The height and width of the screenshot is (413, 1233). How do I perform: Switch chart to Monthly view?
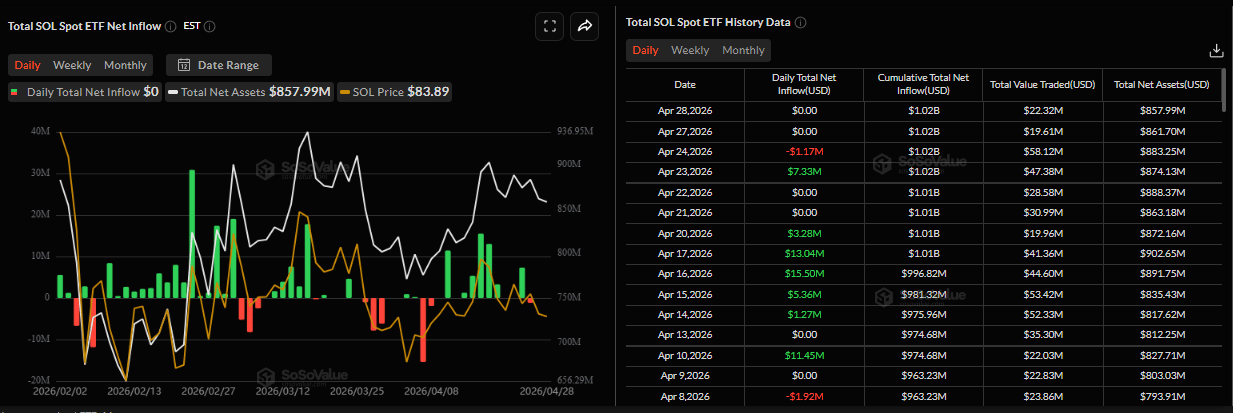125,65
